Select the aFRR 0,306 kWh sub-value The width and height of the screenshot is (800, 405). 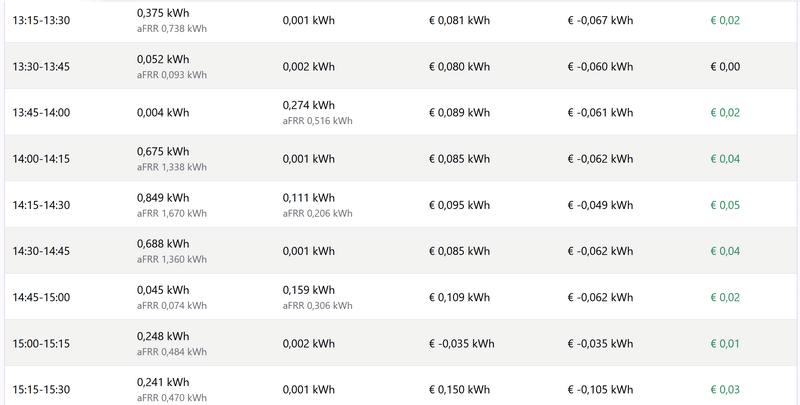(317, 306)
